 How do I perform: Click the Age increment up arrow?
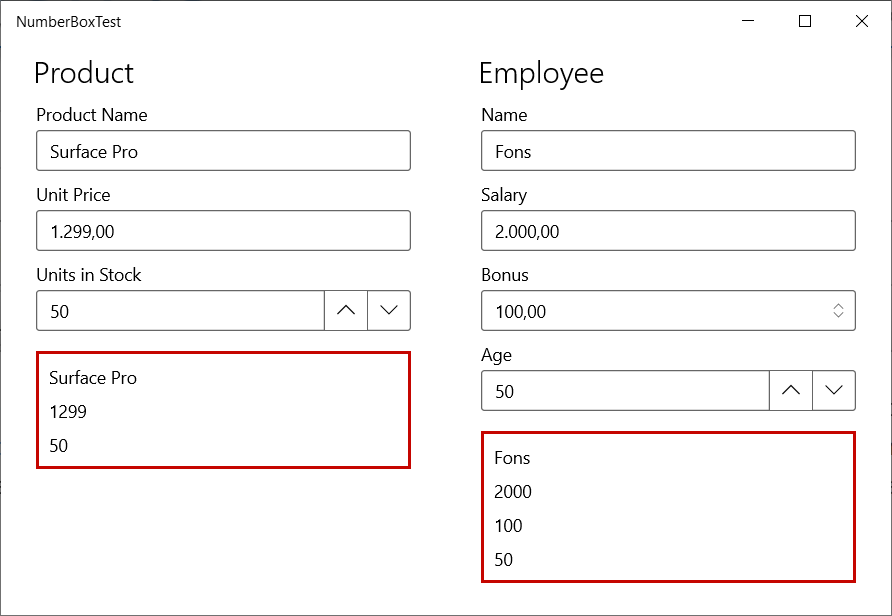791,391
